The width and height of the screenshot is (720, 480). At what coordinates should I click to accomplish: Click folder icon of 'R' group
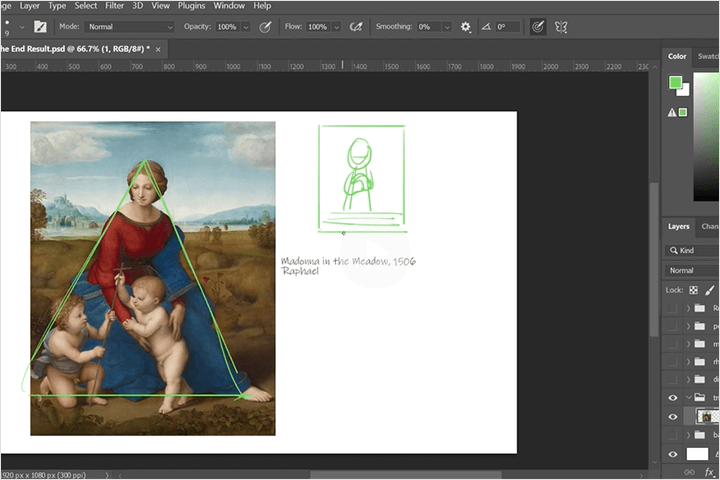(x=699, y=308)
